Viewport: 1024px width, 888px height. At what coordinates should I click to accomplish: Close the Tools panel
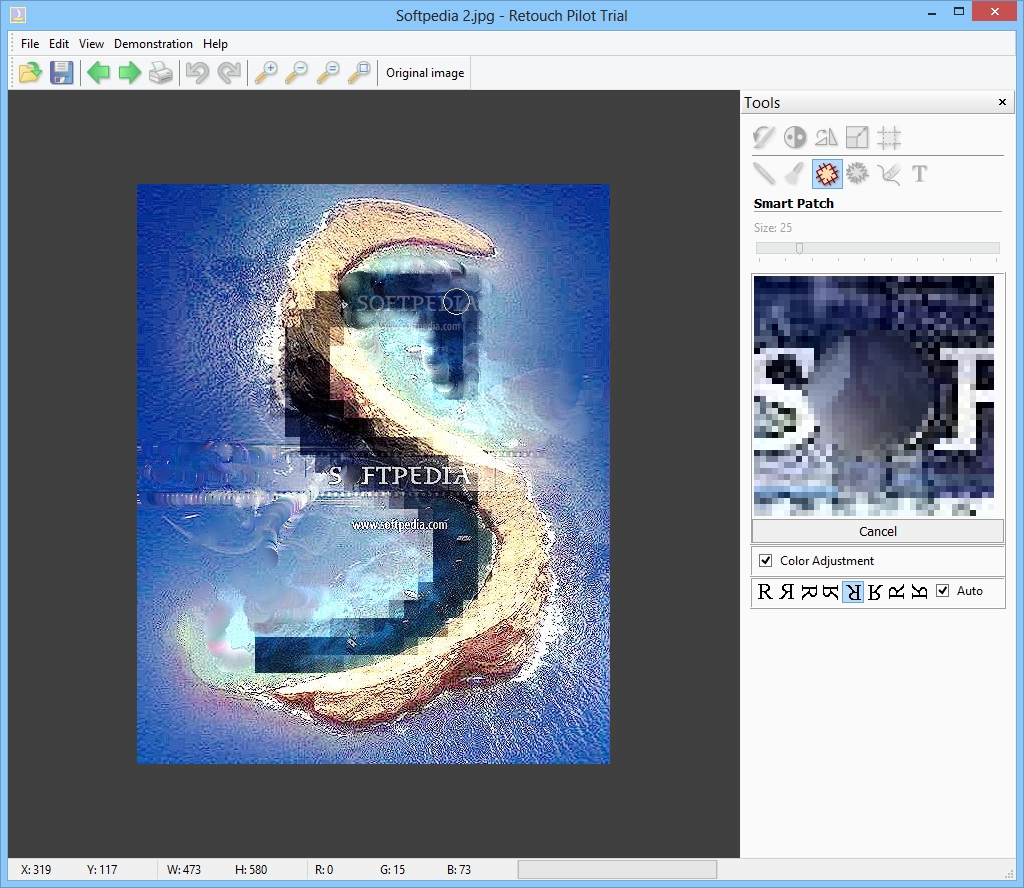tap(1002, 102)
